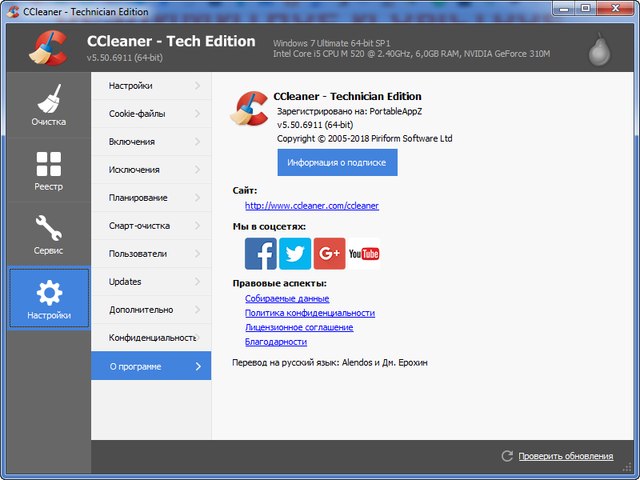640x480 pixels.
Task: Click Проверить обновления link
Action: pos(566,456)
